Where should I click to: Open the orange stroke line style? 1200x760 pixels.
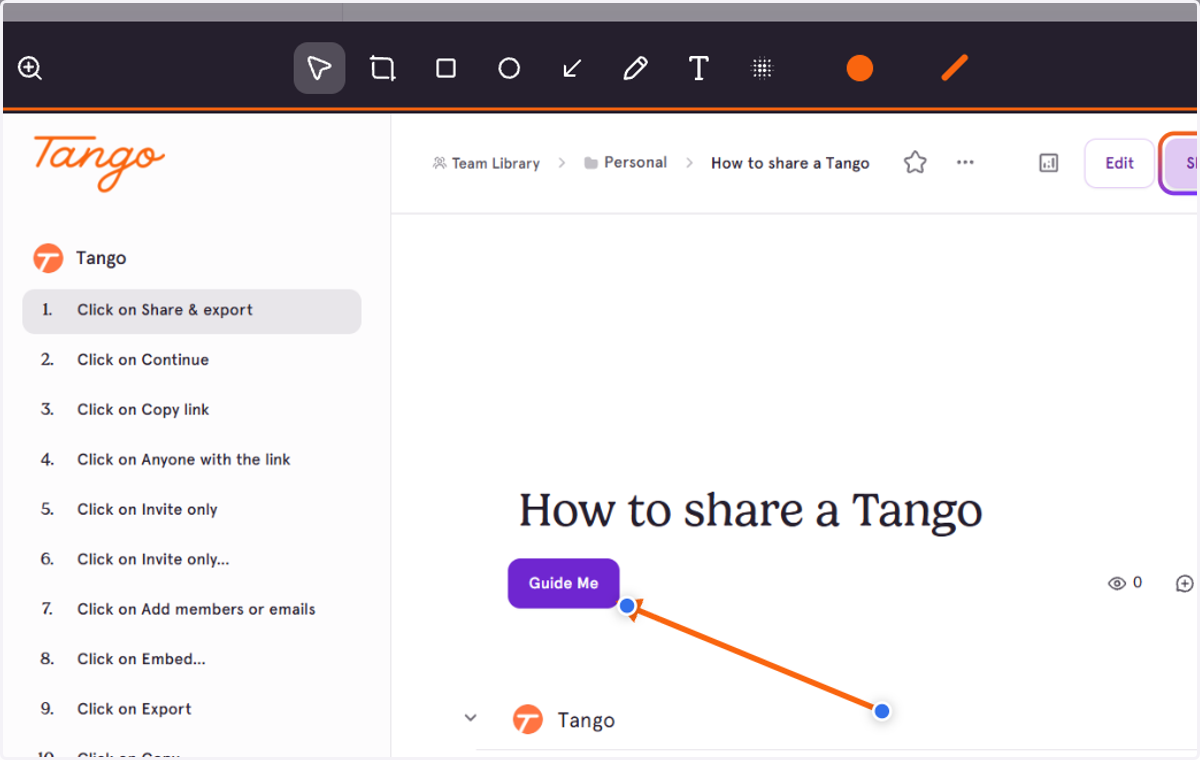click(x=955, y=68)
